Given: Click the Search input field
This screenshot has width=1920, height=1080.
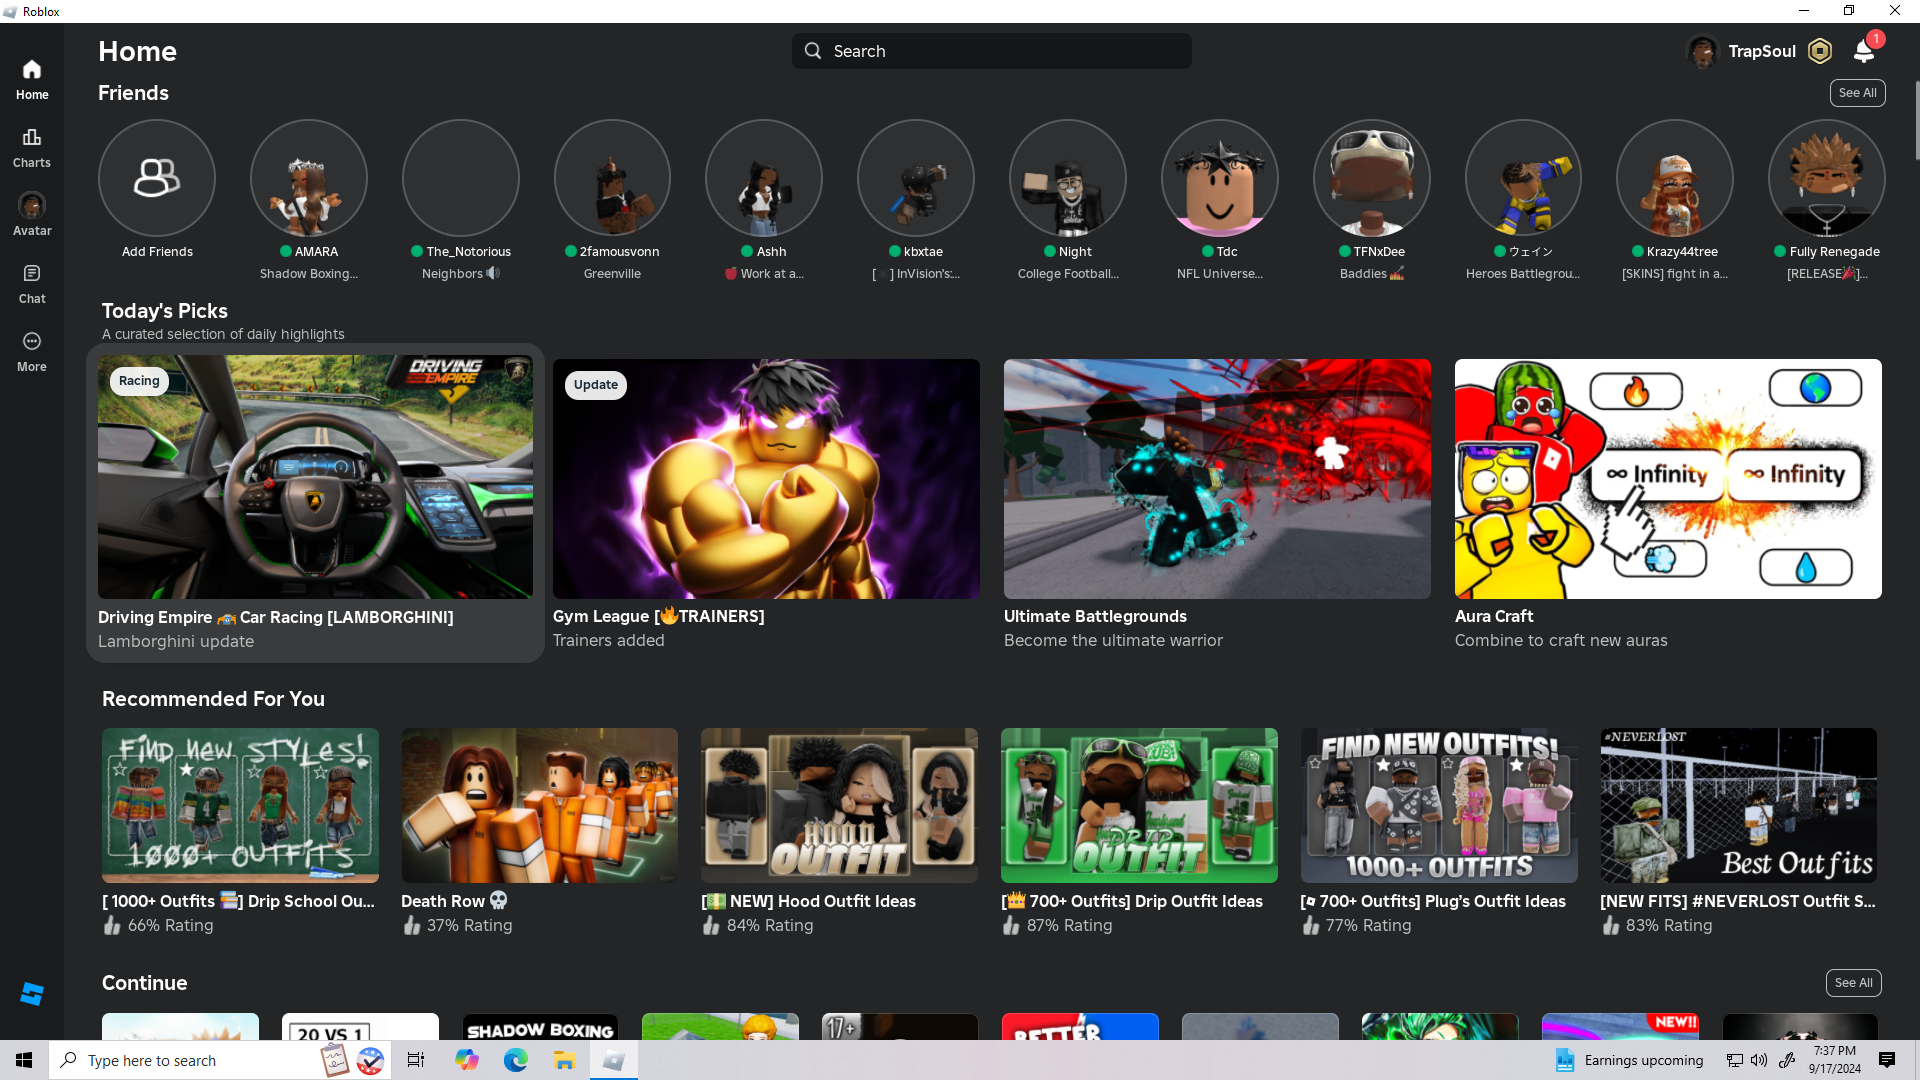Looking at the screenshot, I should 991,51.
